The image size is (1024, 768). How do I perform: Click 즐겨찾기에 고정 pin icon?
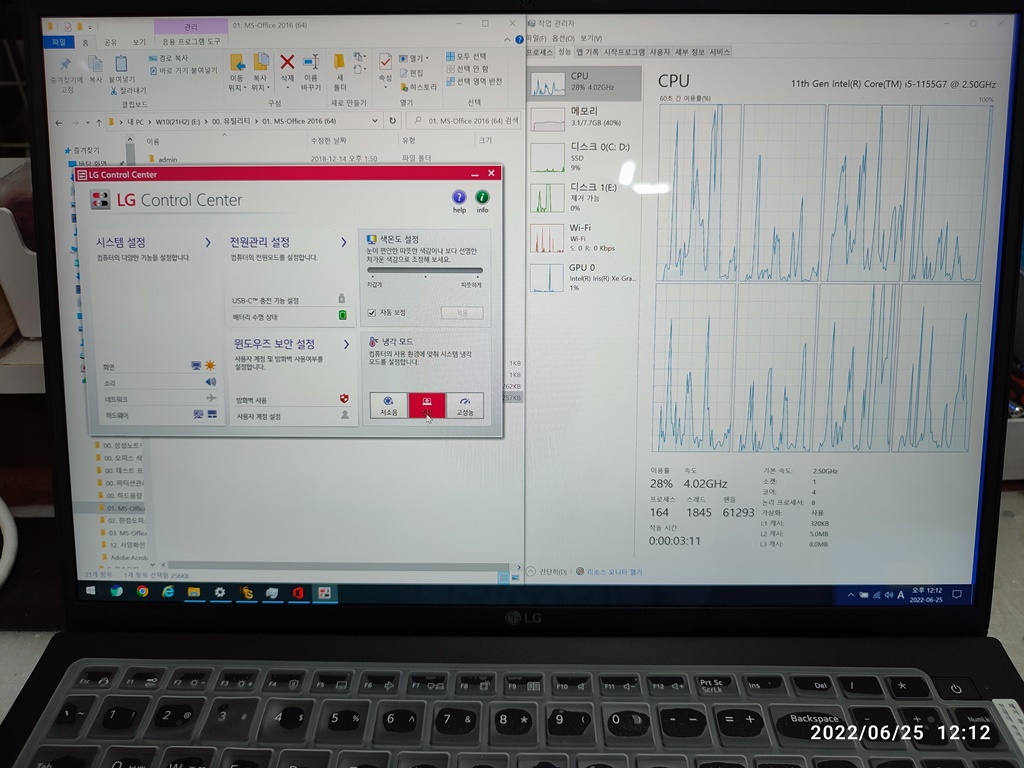[x=65, y=64]
